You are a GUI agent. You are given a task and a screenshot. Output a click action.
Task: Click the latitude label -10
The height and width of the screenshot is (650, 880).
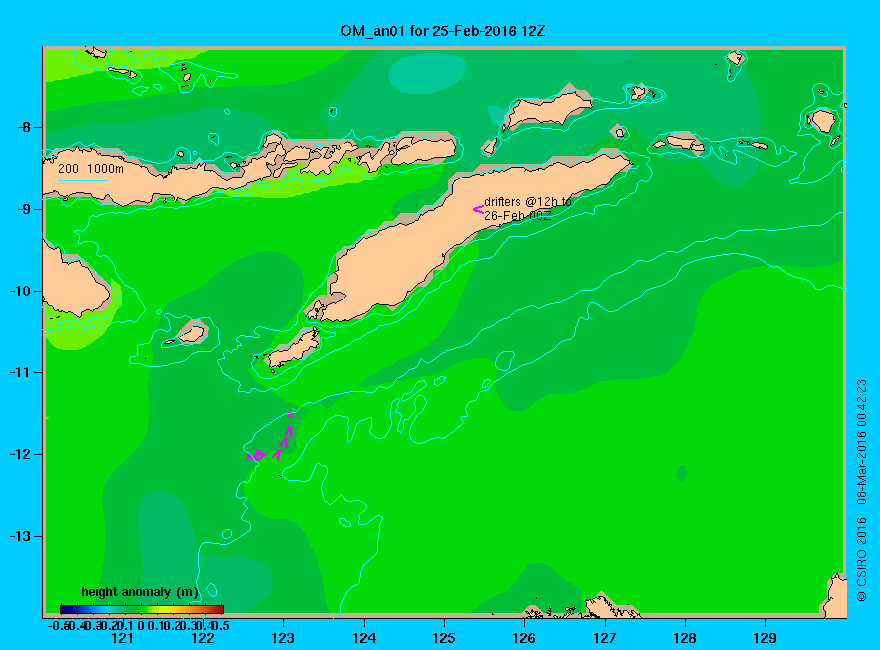tap(21, 291)
